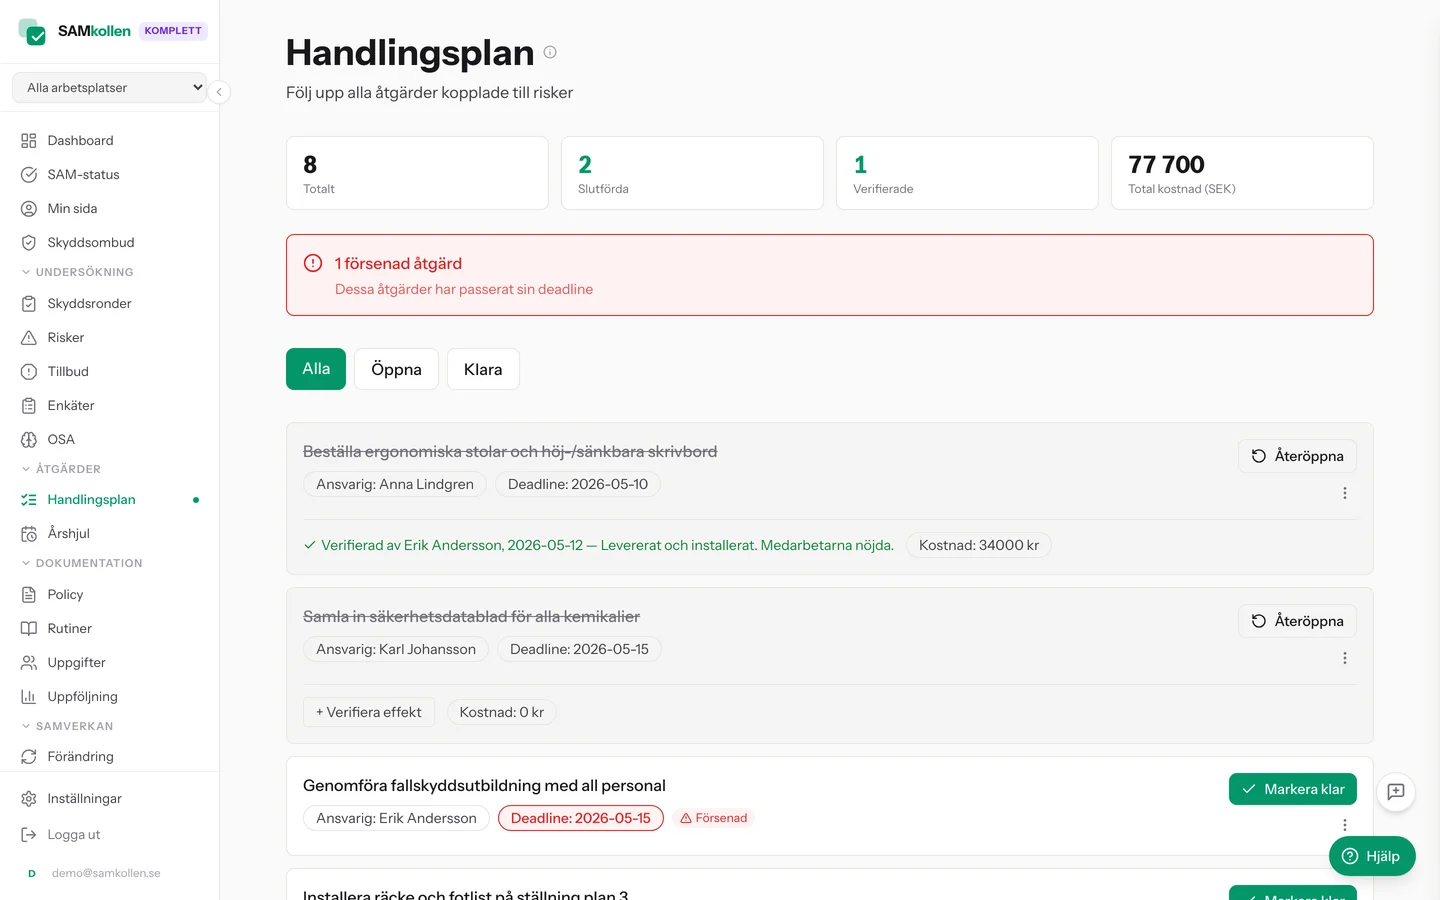Click the Policy document icon

(x=29, y=595)
